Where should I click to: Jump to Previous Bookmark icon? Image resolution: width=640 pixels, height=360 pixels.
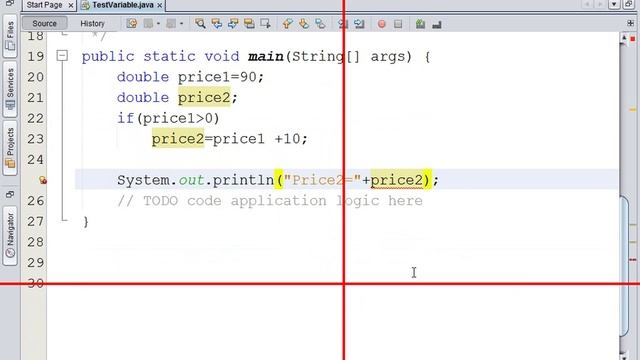288,24
